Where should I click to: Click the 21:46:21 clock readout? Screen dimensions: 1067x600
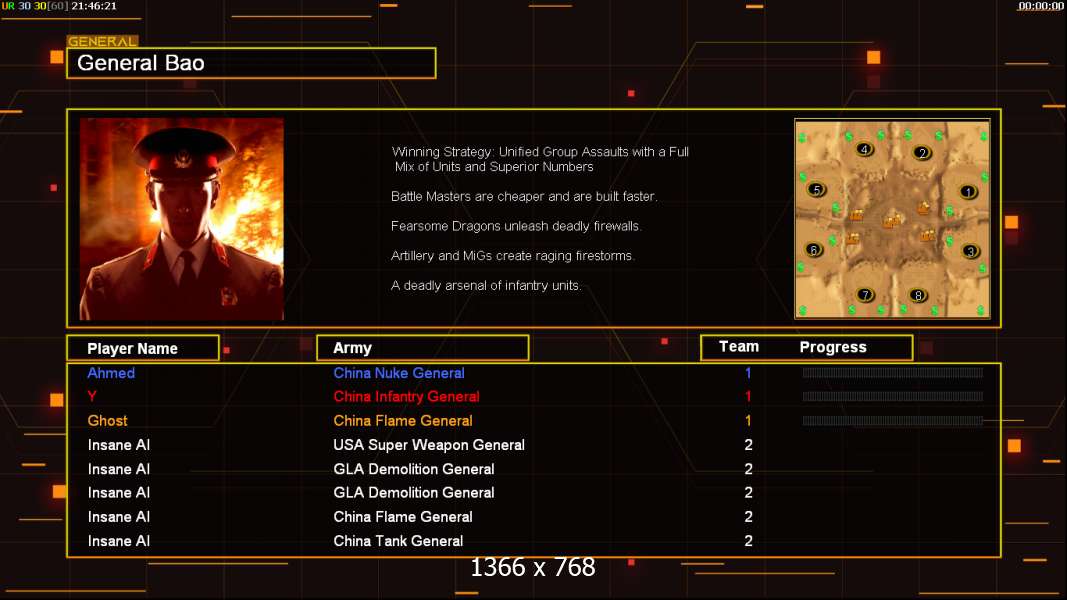pyautogui.click(x=94, y=6)
